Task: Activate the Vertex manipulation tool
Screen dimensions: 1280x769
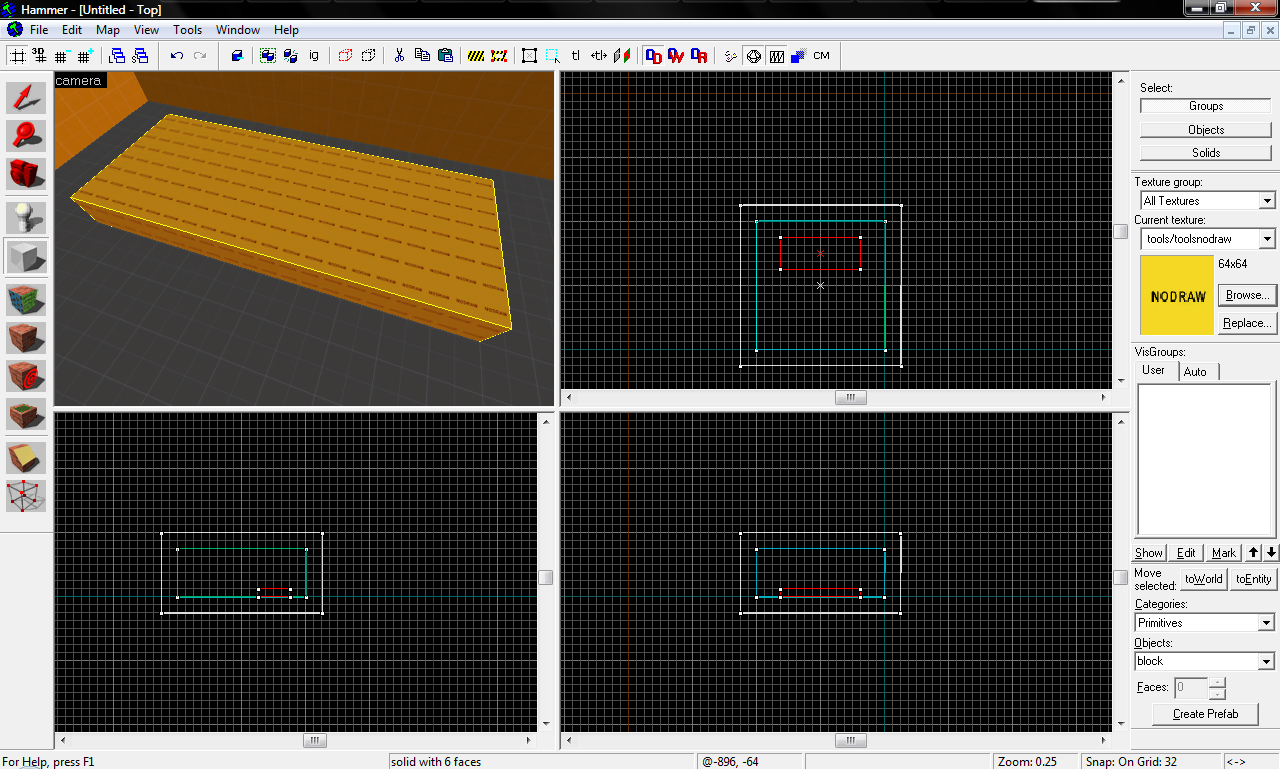Action: 26,496
